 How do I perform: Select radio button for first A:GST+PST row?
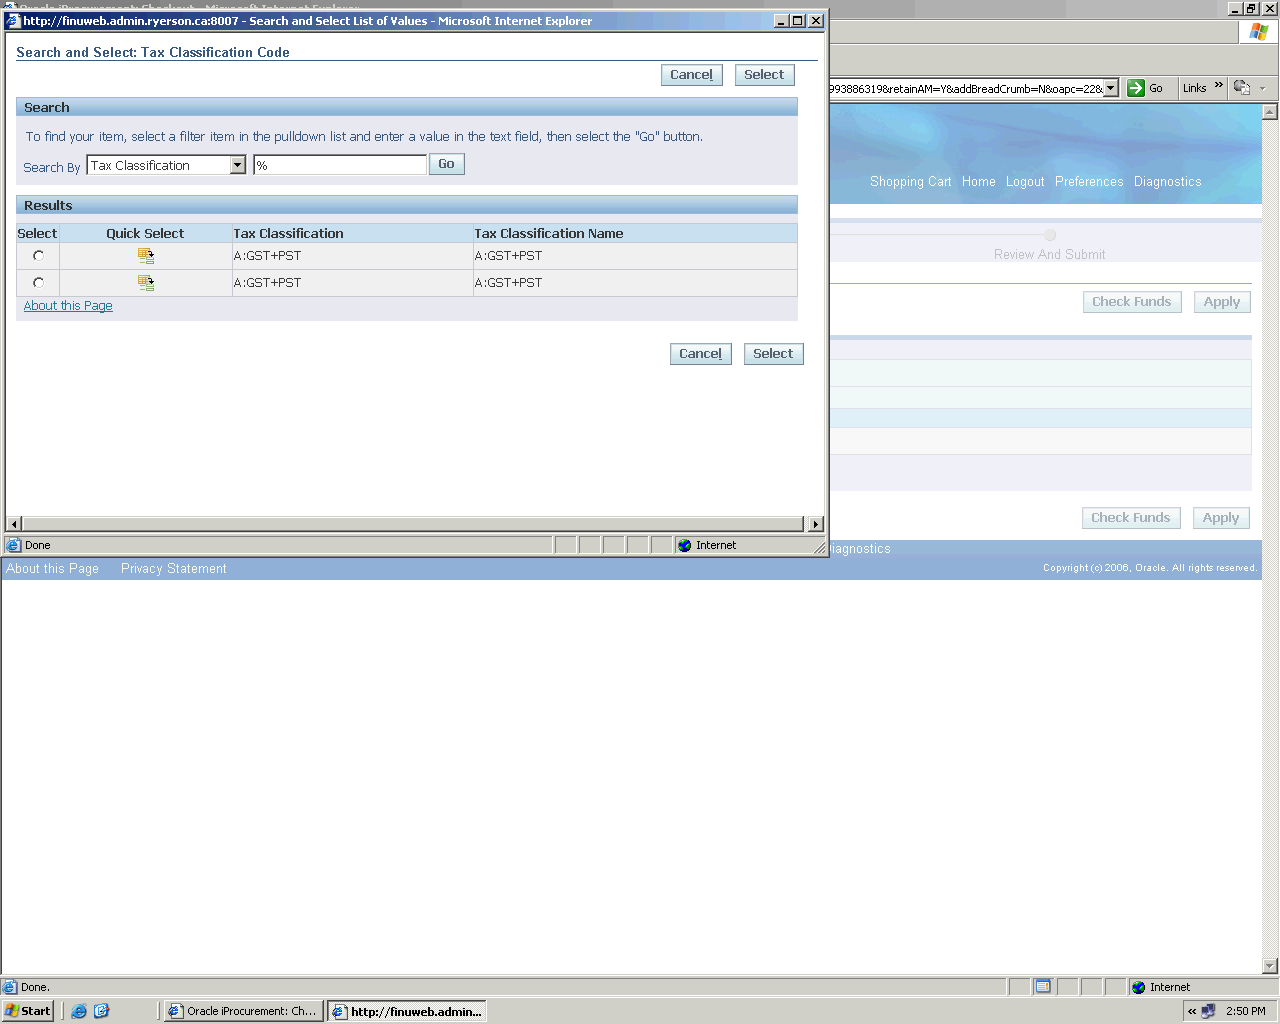click(x=38, y=256)
